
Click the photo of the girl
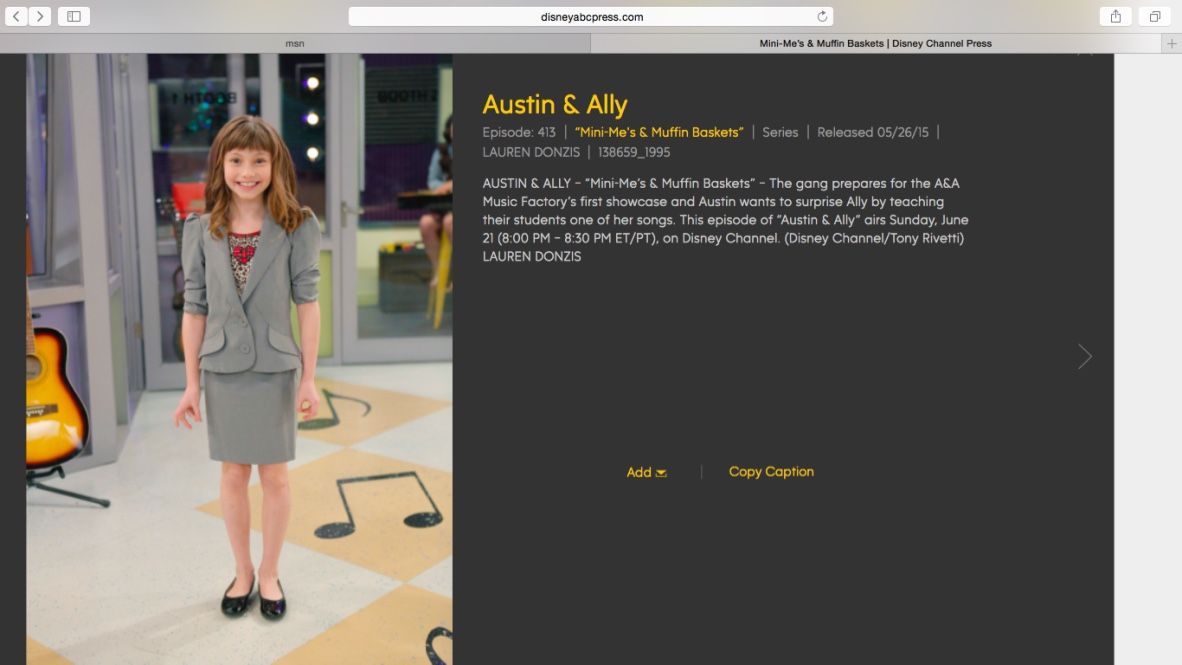240,359
